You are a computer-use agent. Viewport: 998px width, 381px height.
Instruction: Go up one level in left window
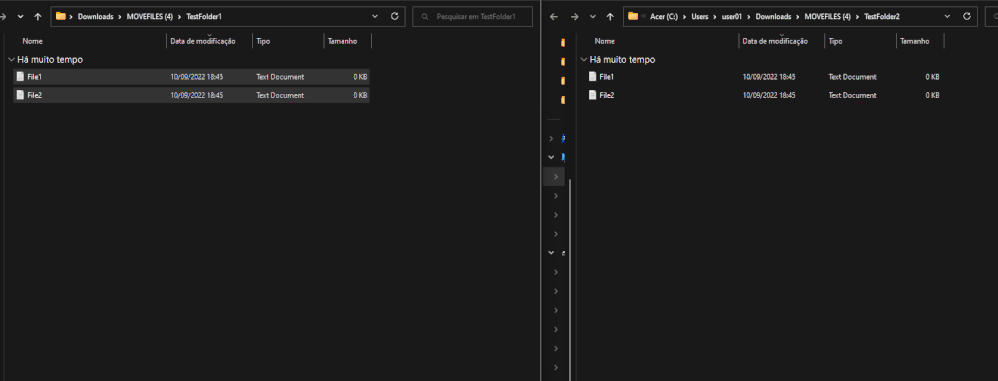38,17
